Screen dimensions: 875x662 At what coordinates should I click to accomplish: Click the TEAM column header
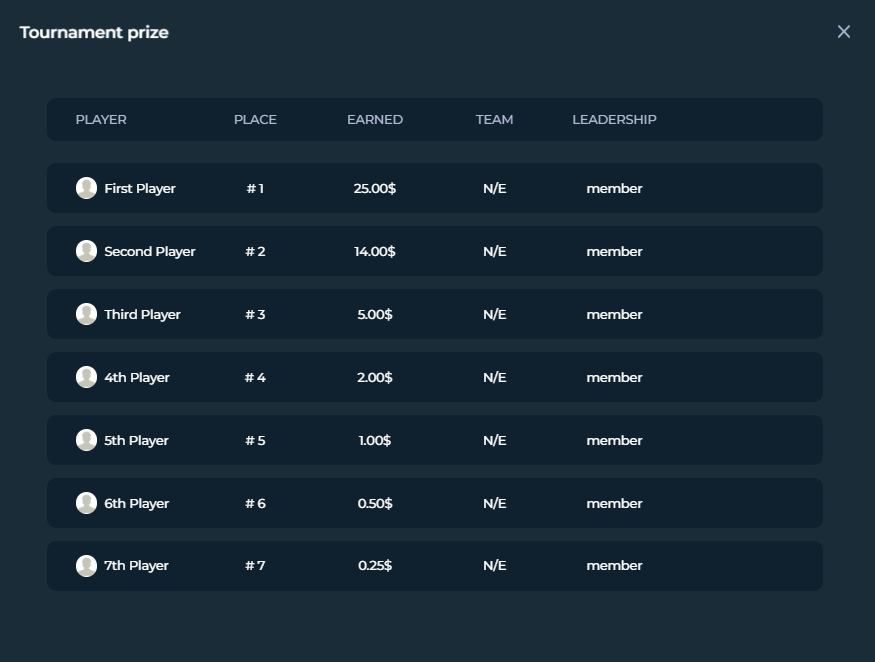(494, 119)
